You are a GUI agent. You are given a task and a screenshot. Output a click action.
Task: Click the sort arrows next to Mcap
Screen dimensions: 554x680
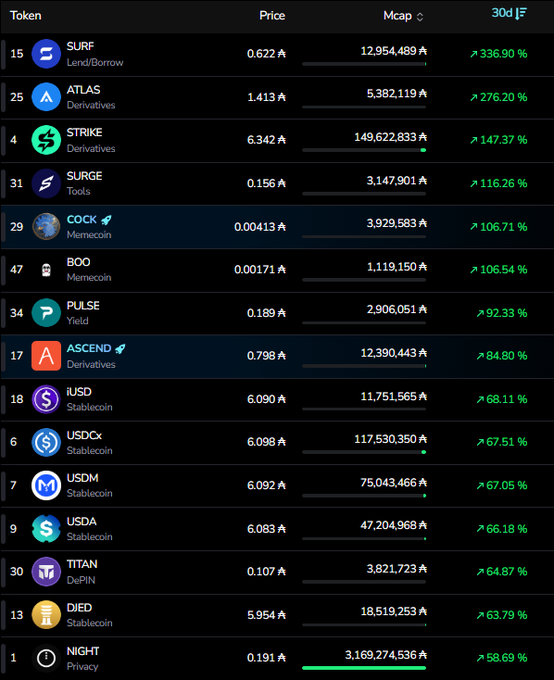(x=420, y=16)
